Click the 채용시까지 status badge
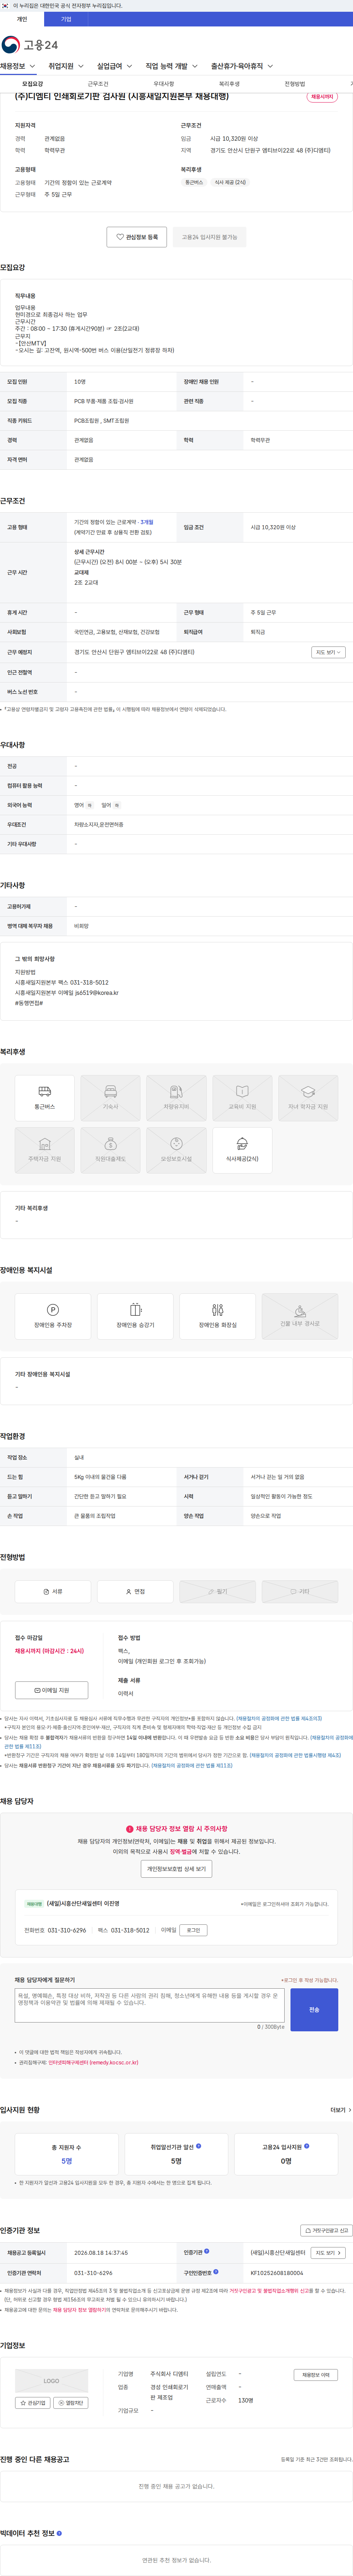This screenshot has width=353, height=2576. (322, 97)
